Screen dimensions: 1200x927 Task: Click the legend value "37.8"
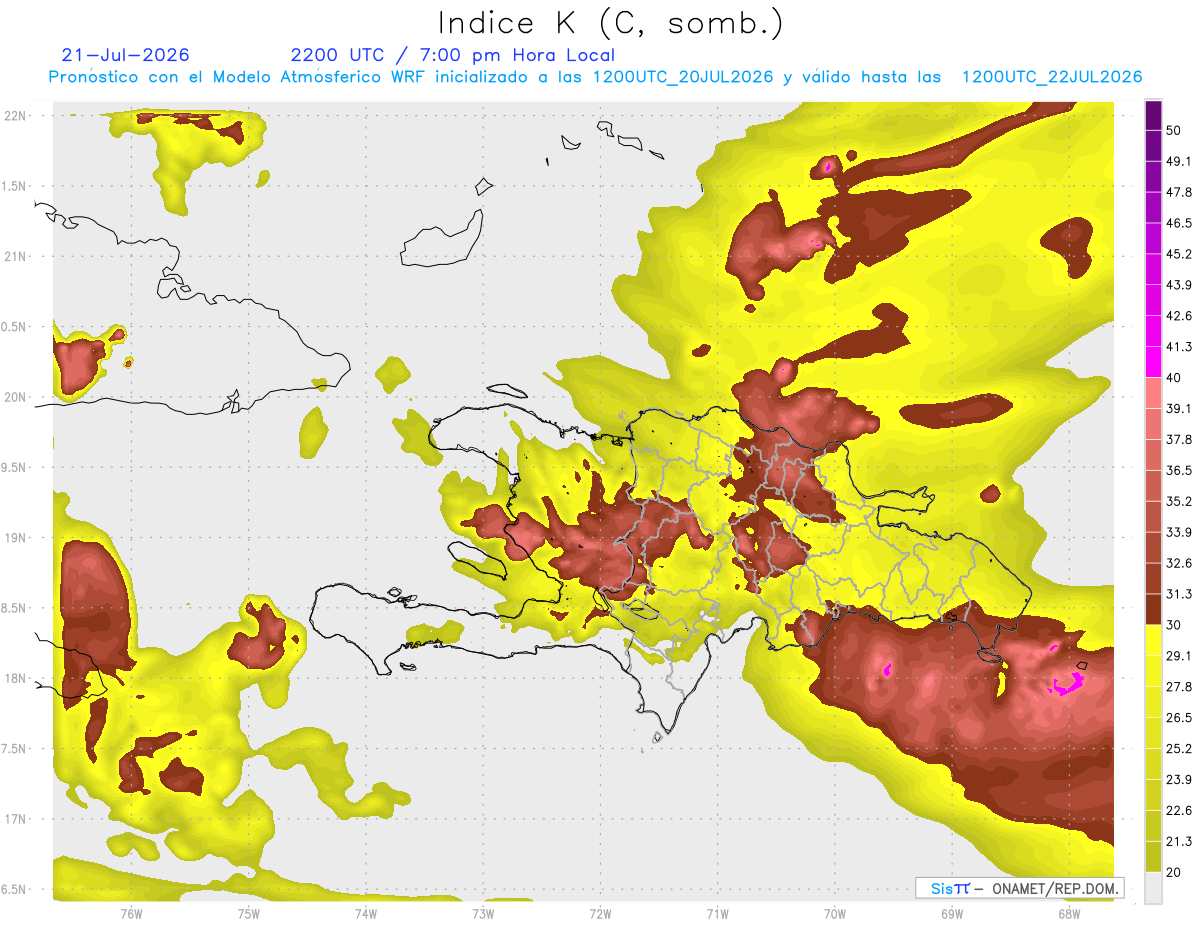[x=1179, y=440]
